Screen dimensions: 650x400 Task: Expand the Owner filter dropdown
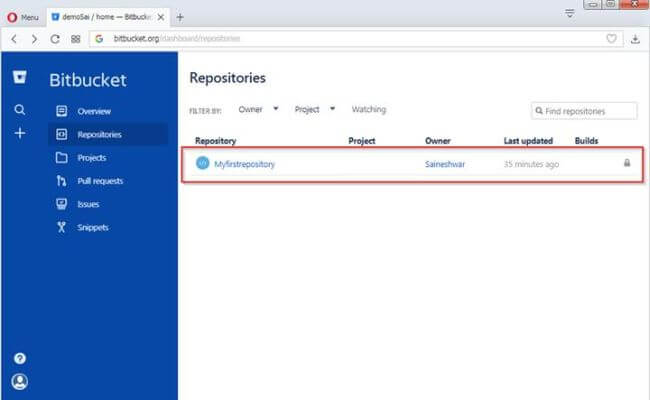pyautogui.click(x=258, y=109)
